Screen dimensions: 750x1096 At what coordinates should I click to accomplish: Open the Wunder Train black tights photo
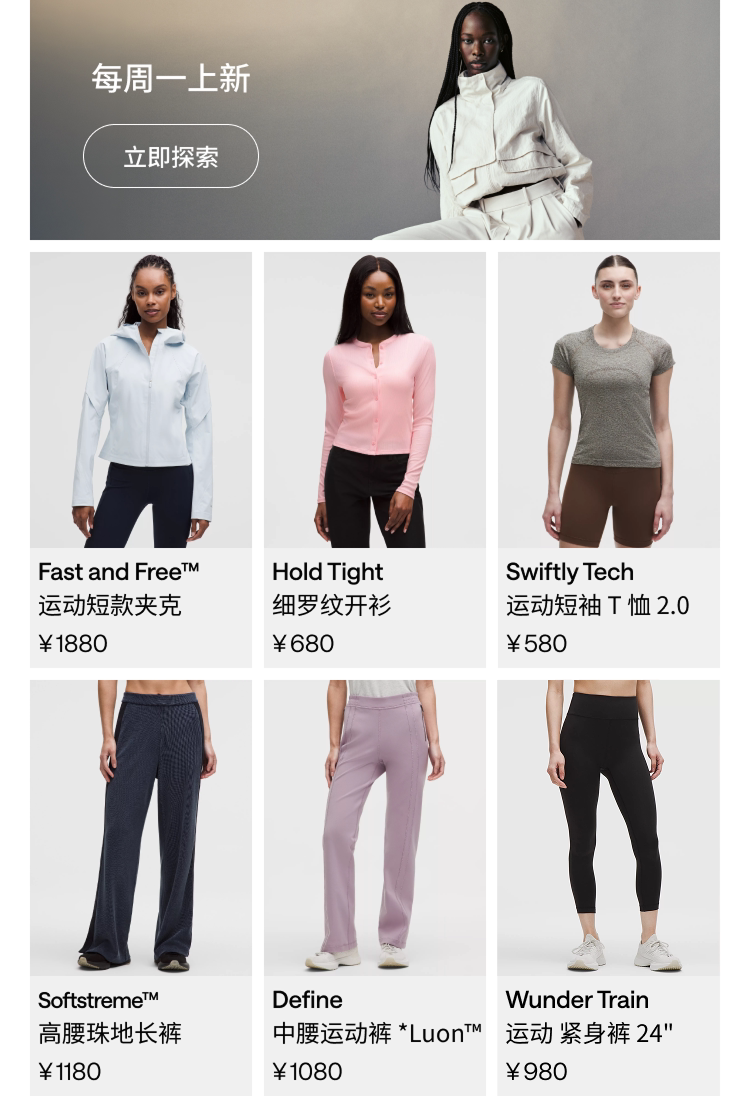(x=609, y=828)
